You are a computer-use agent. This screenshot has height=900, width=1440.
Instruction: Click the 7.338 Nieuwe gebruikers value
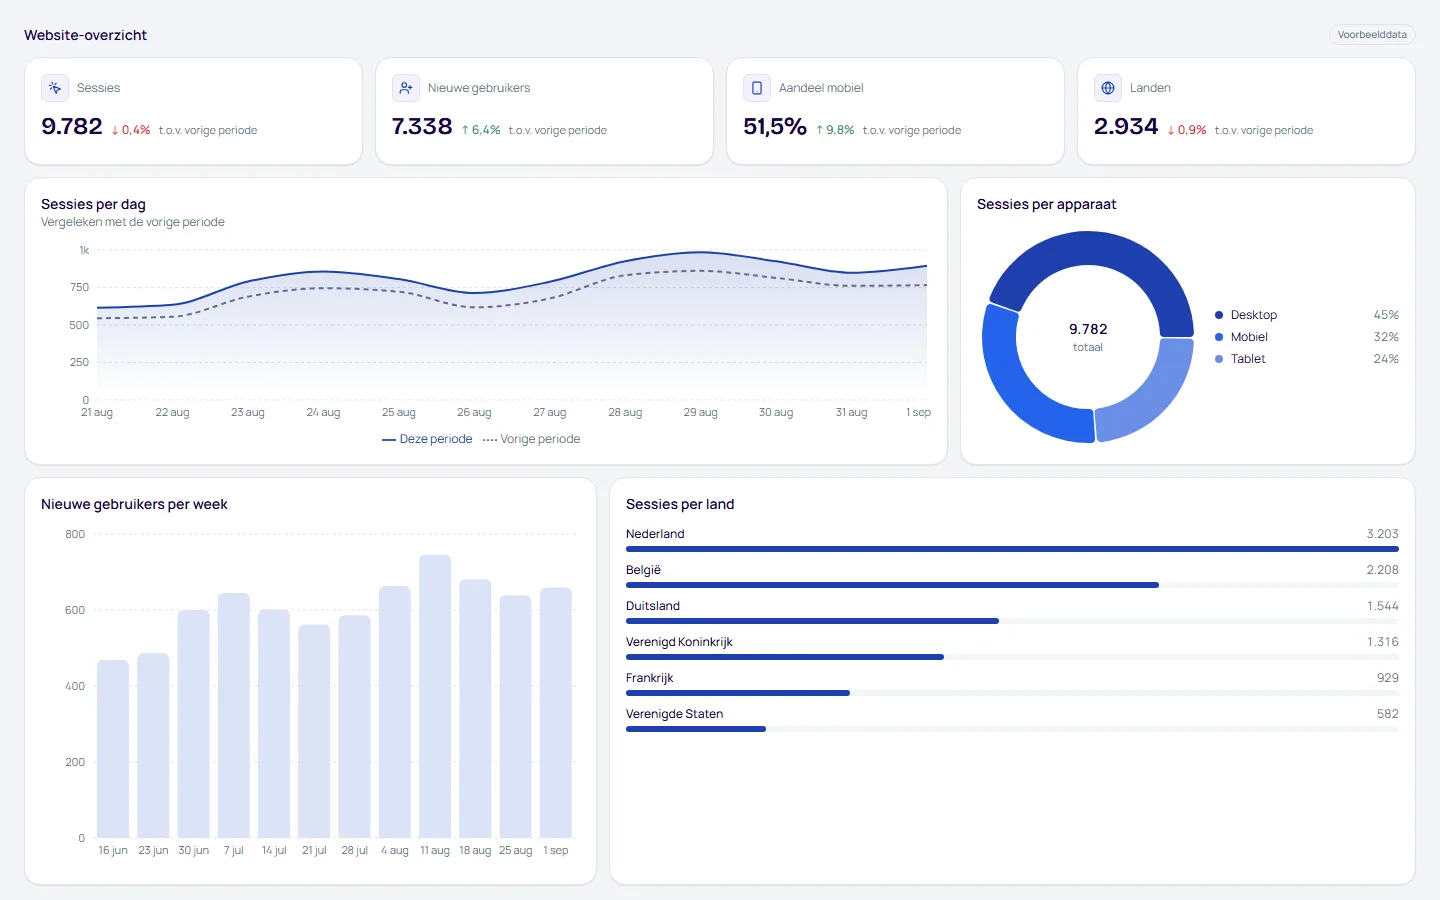pyautogui.click(x=422, y=126)
